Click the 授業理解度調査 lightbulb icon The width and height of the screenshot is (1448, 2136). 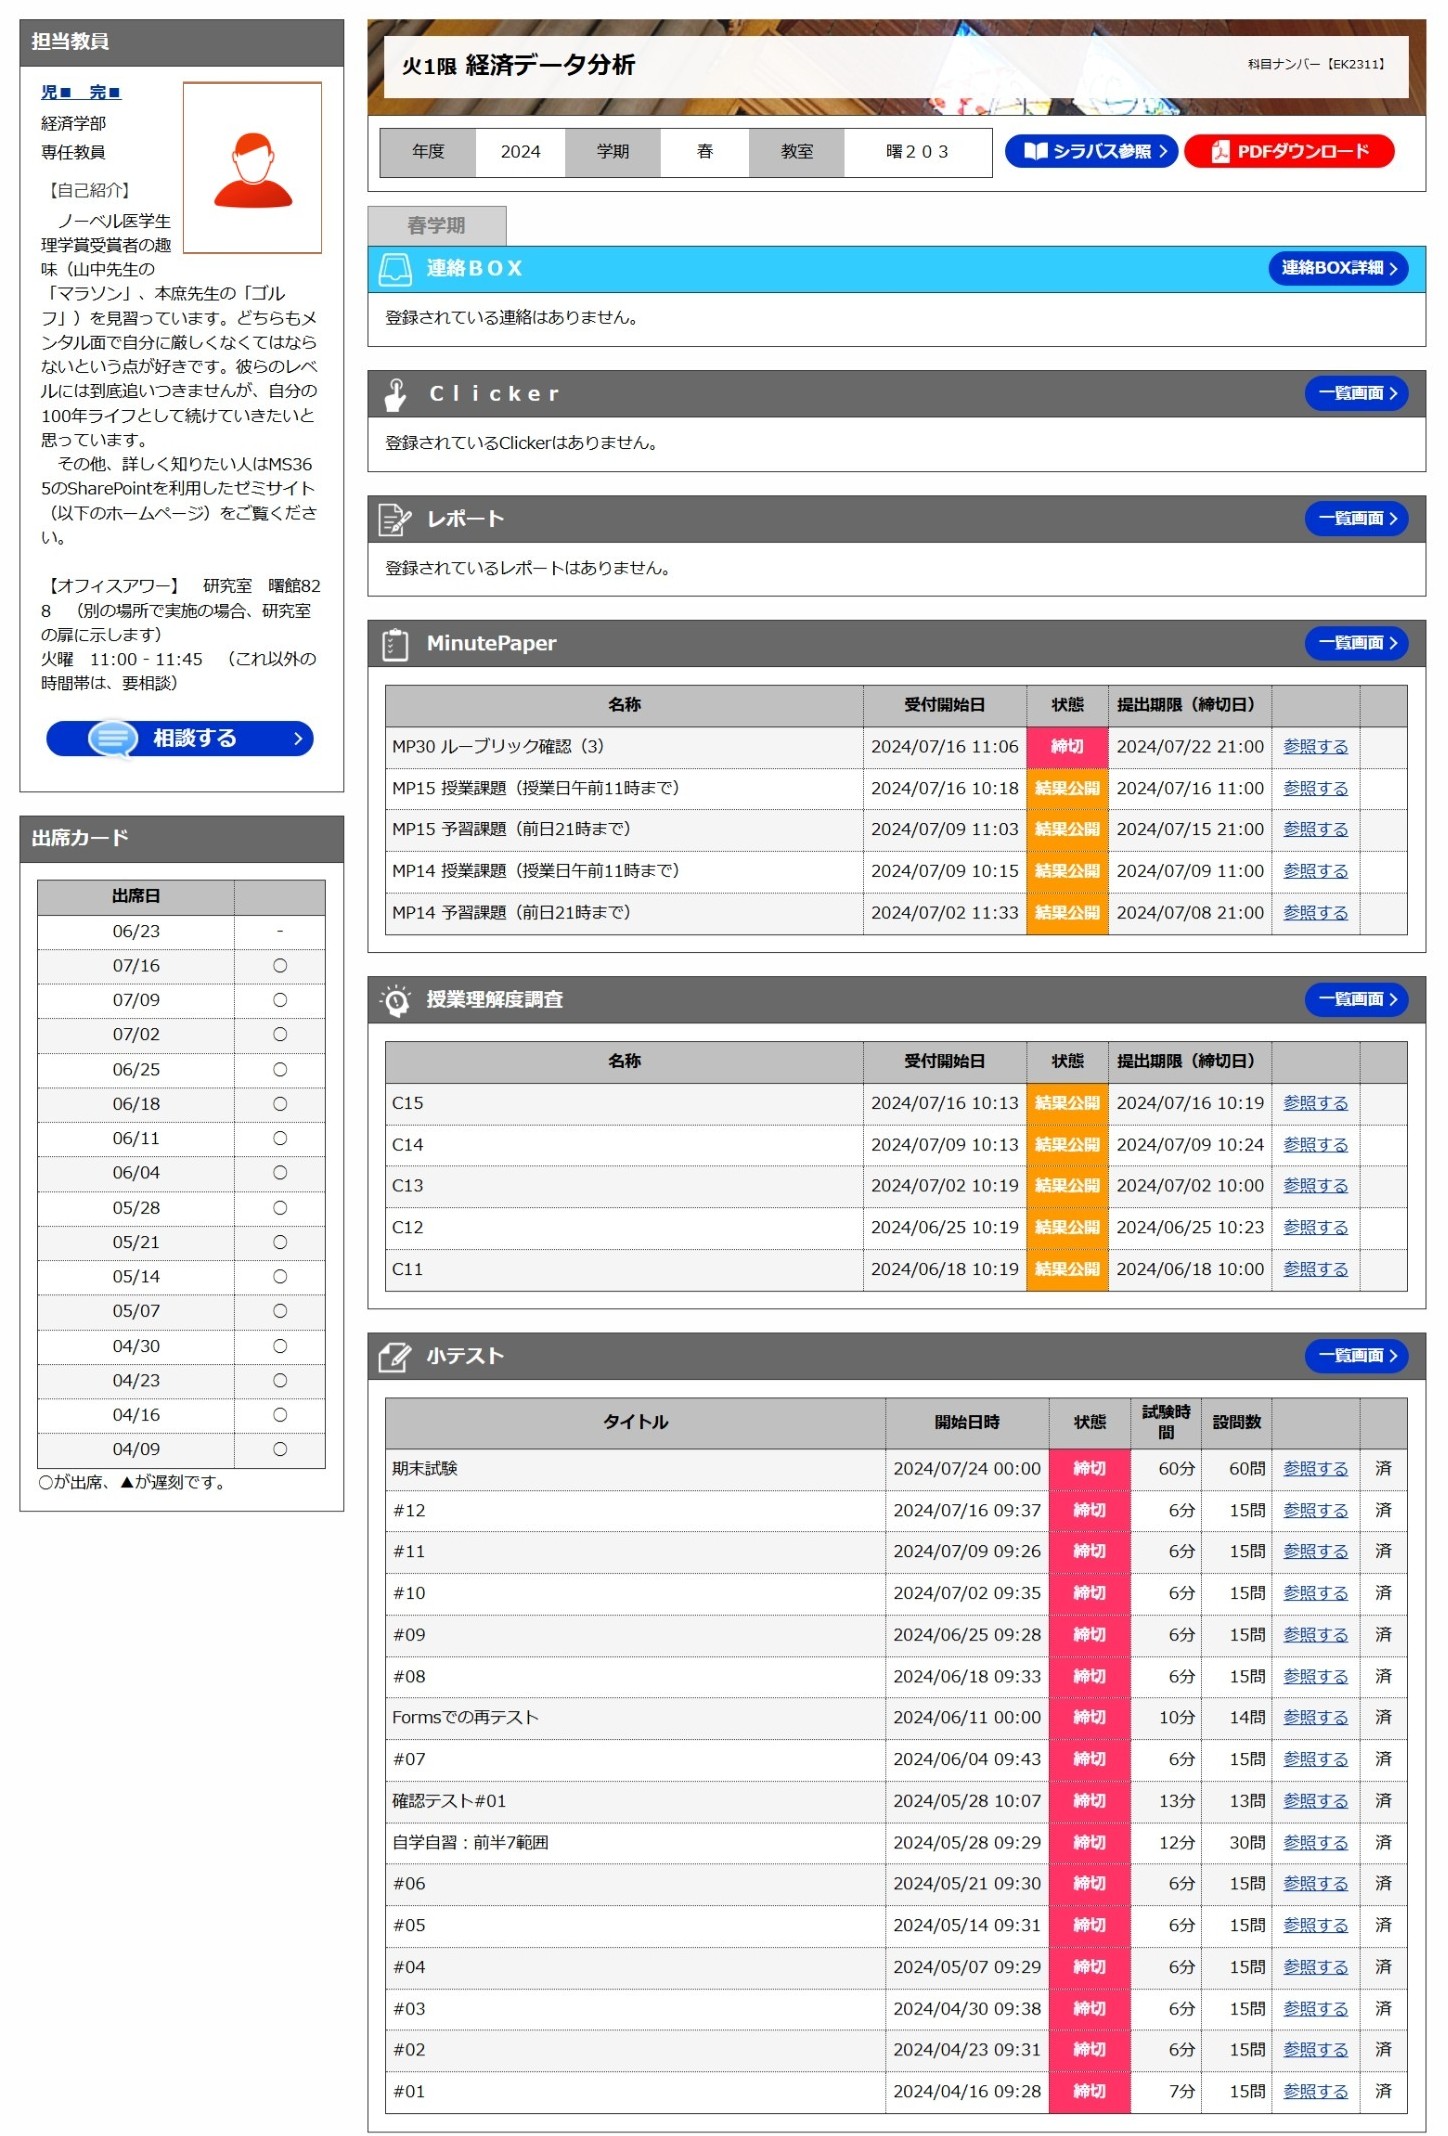point(395,1000)
